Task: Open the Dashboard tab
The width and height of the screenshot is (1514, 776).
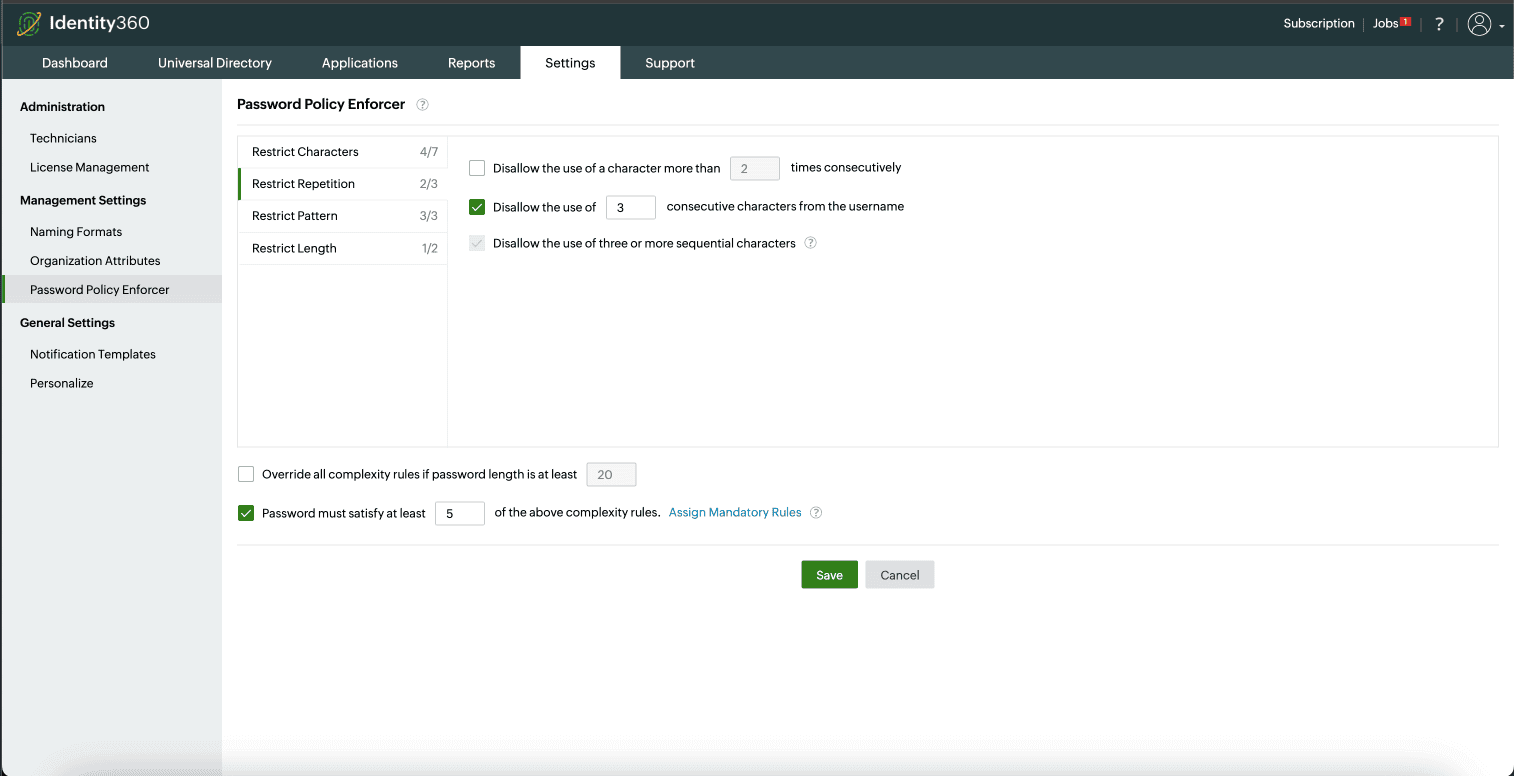Action: point(75,63)
